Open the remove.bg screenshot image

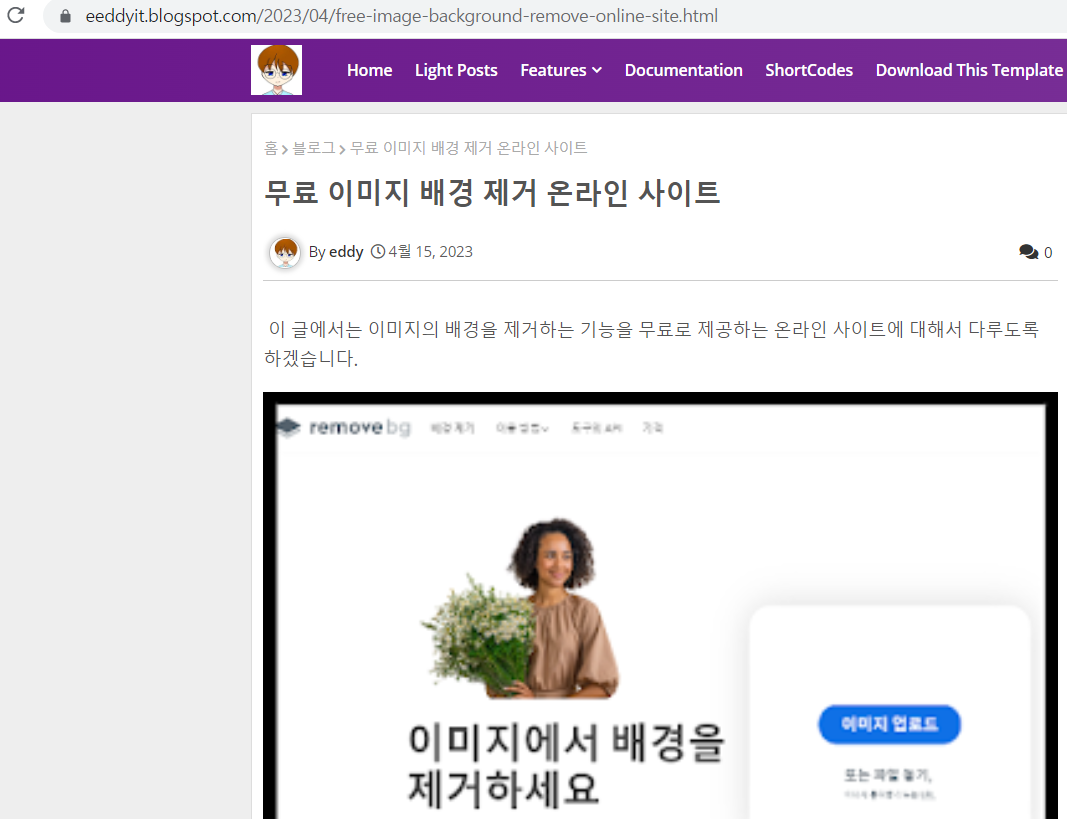(x=660, y=605)
